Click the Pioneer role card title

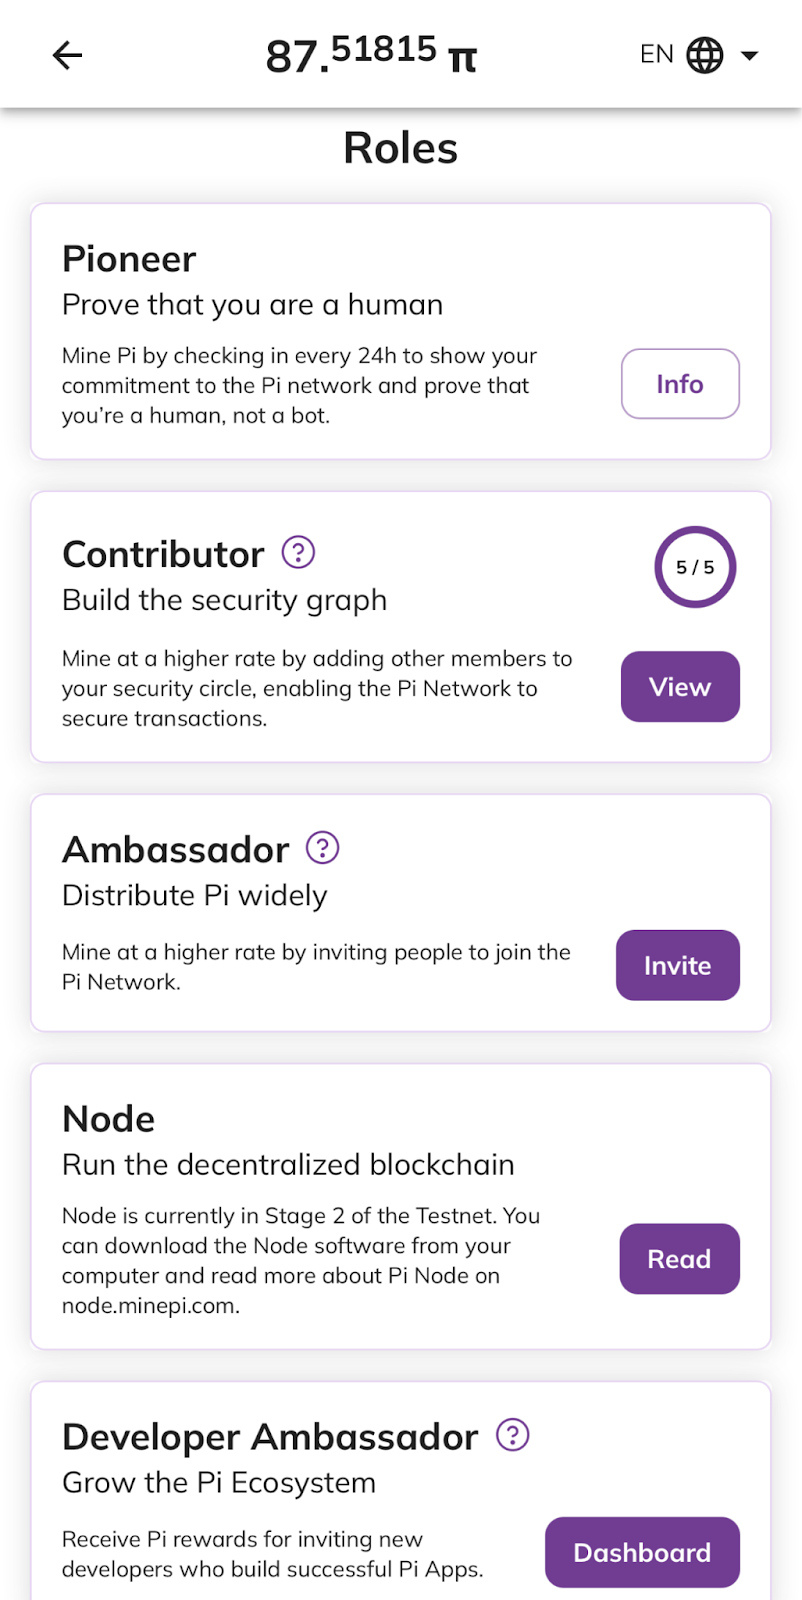[129, 259]
